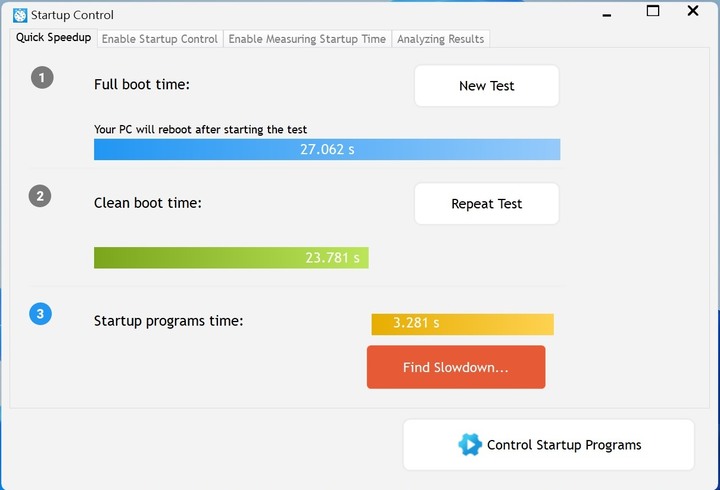Viewport: 720px width, 490px height.
Task: Click the red Find Slowdown button
Action: point(456,367)
